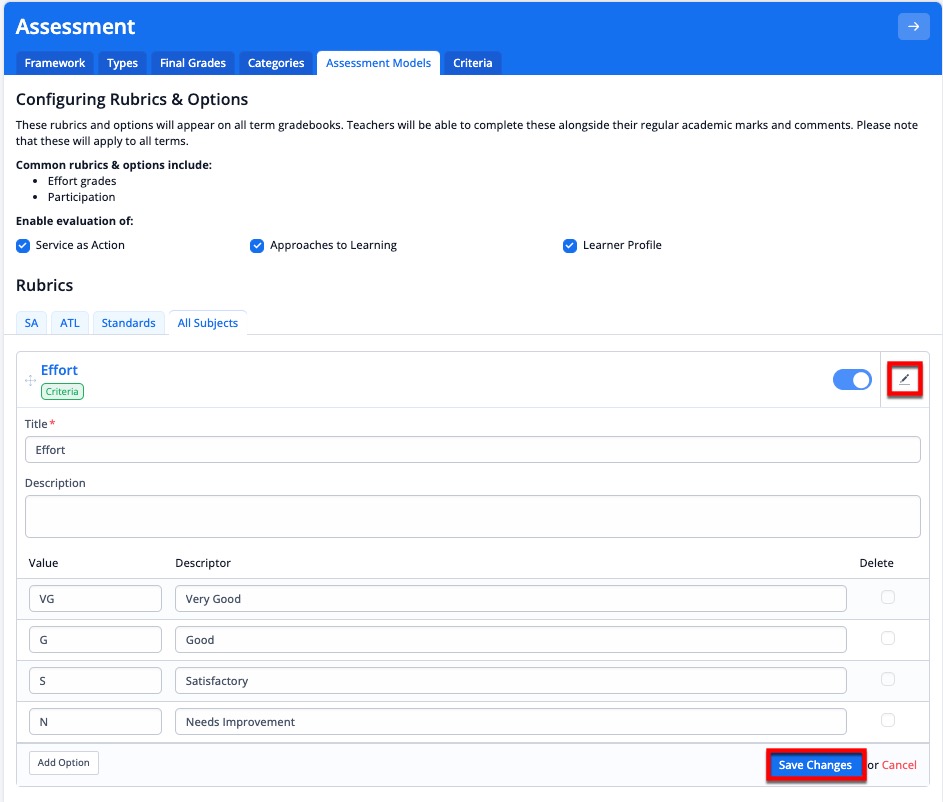Uncheck Approaches to Learning
This screenshot has width=943, height=802.
point(257,245)
